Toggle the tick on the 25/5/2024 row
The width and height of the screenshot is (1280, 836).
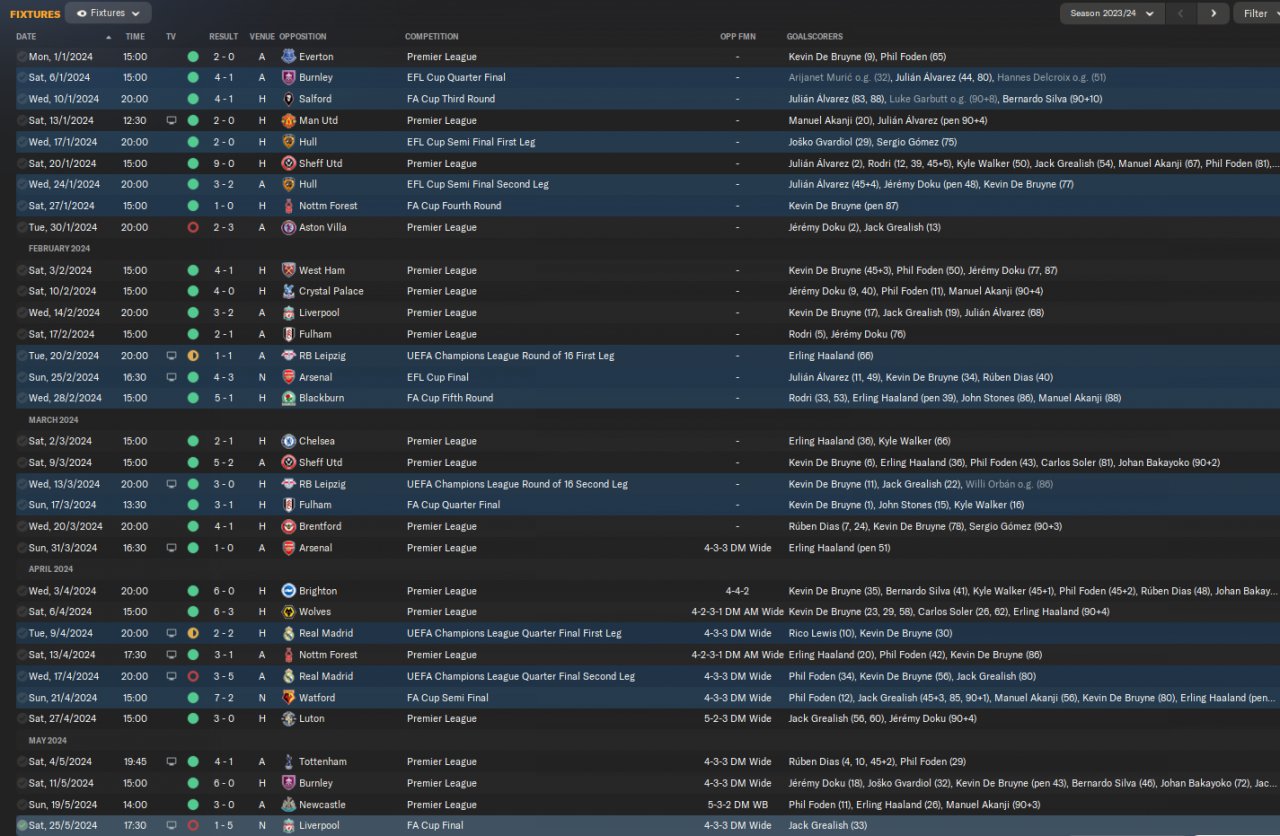point(22,826)
